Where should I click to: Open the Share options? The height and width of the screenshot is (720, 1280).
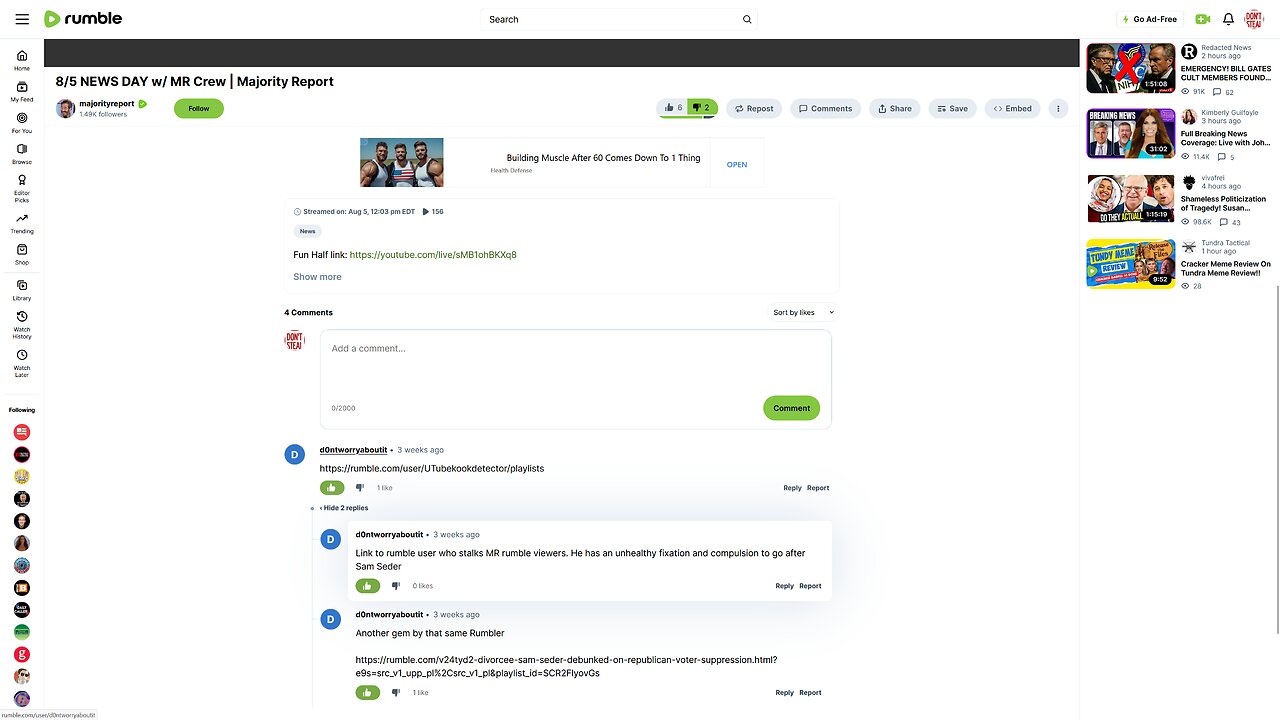[895, 108]
